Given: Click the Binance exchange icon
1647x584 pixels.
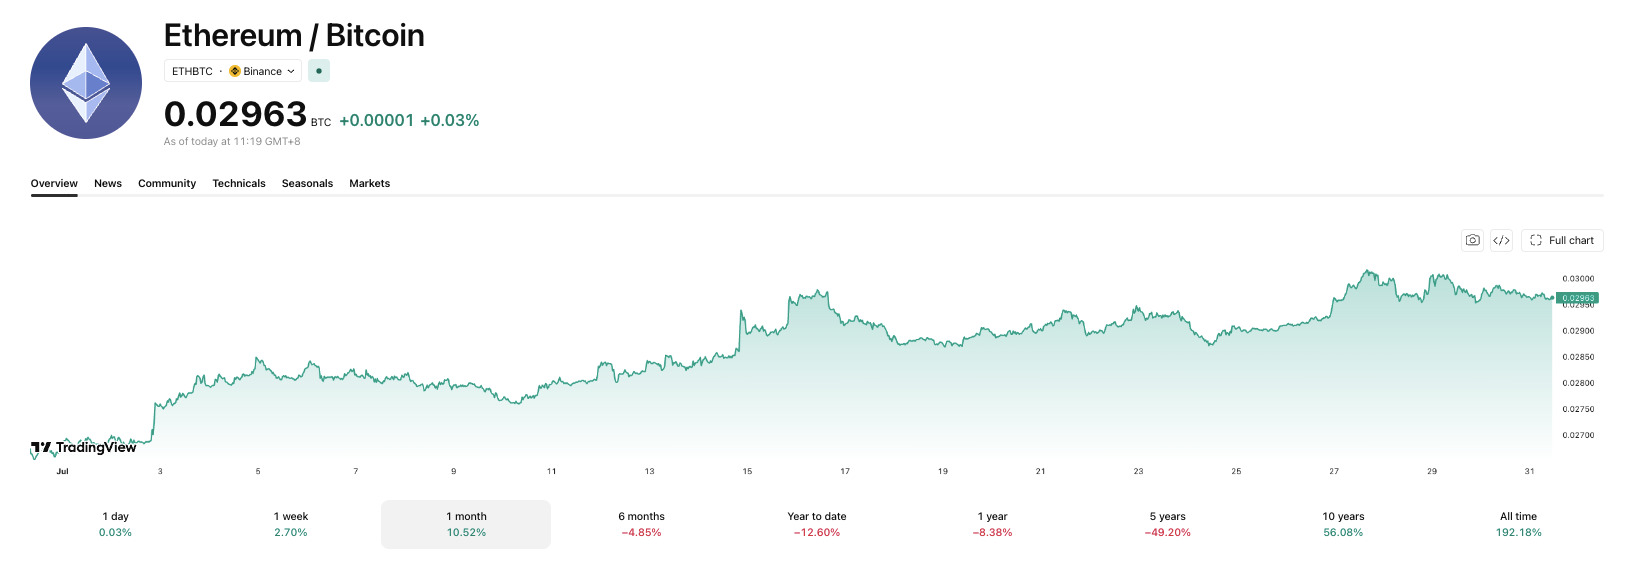Looking at the screenshot, I should 235,71.
